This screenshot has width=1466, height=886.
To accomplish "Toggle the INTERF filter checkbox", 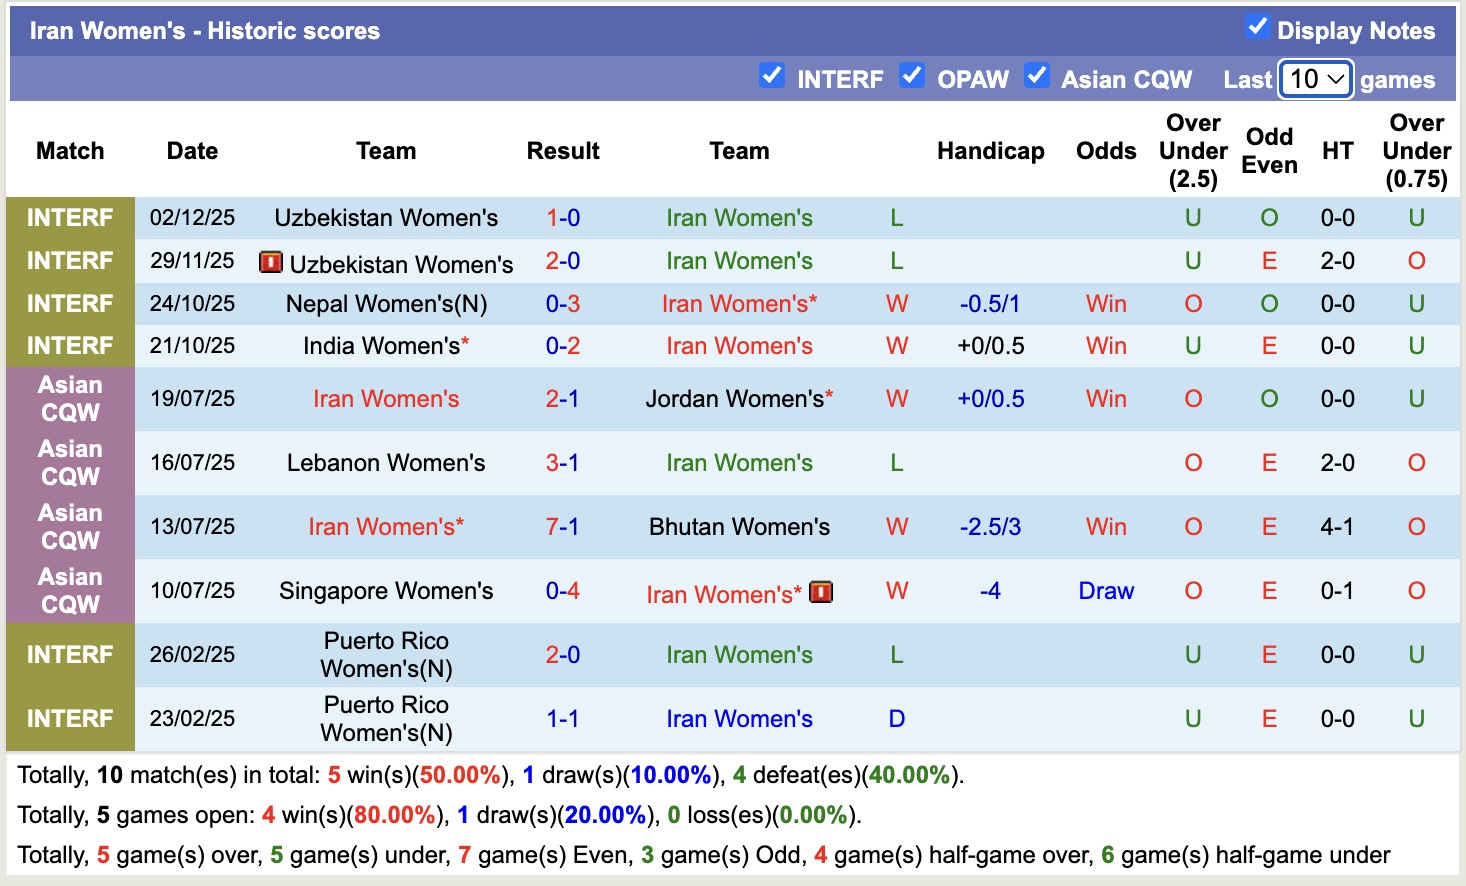I will [772, 76].
